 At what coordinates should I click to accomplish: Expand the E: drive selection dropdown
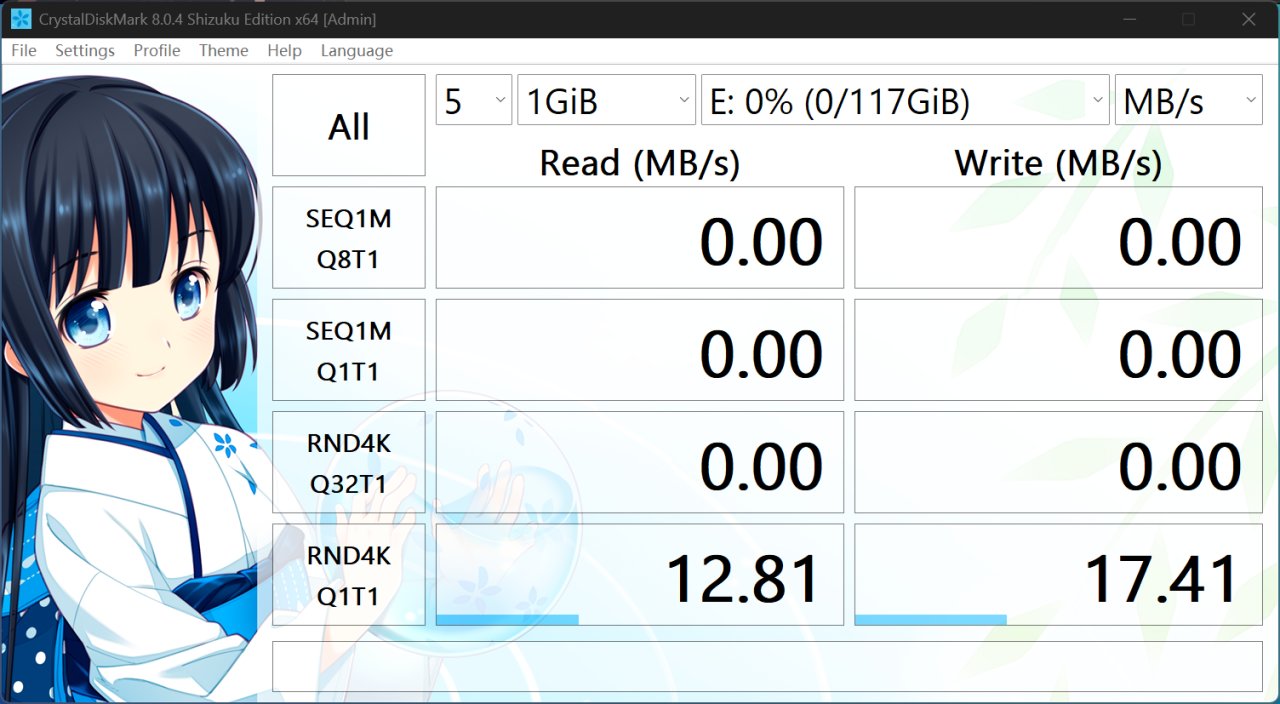tap(905, 100)
